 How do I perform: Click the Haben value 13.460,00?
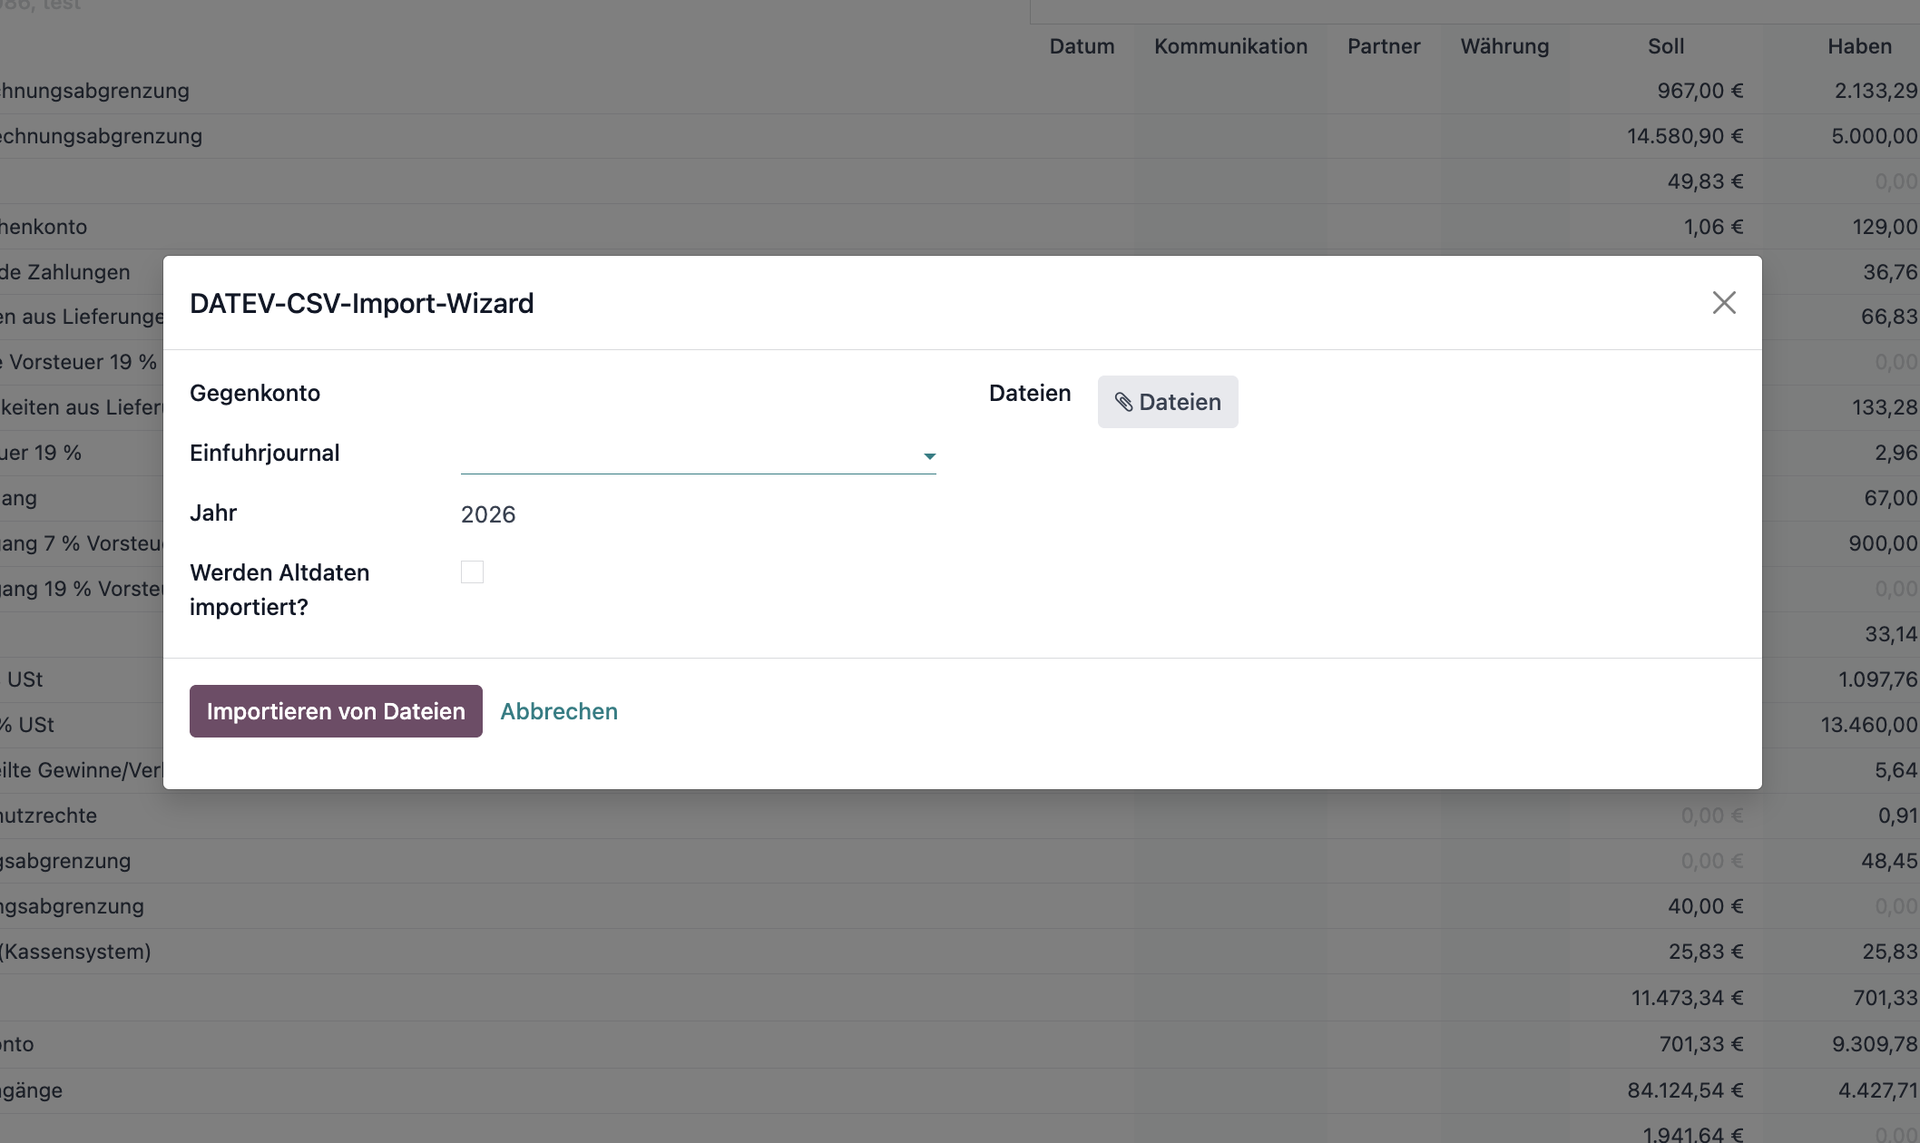point(1869,725)
